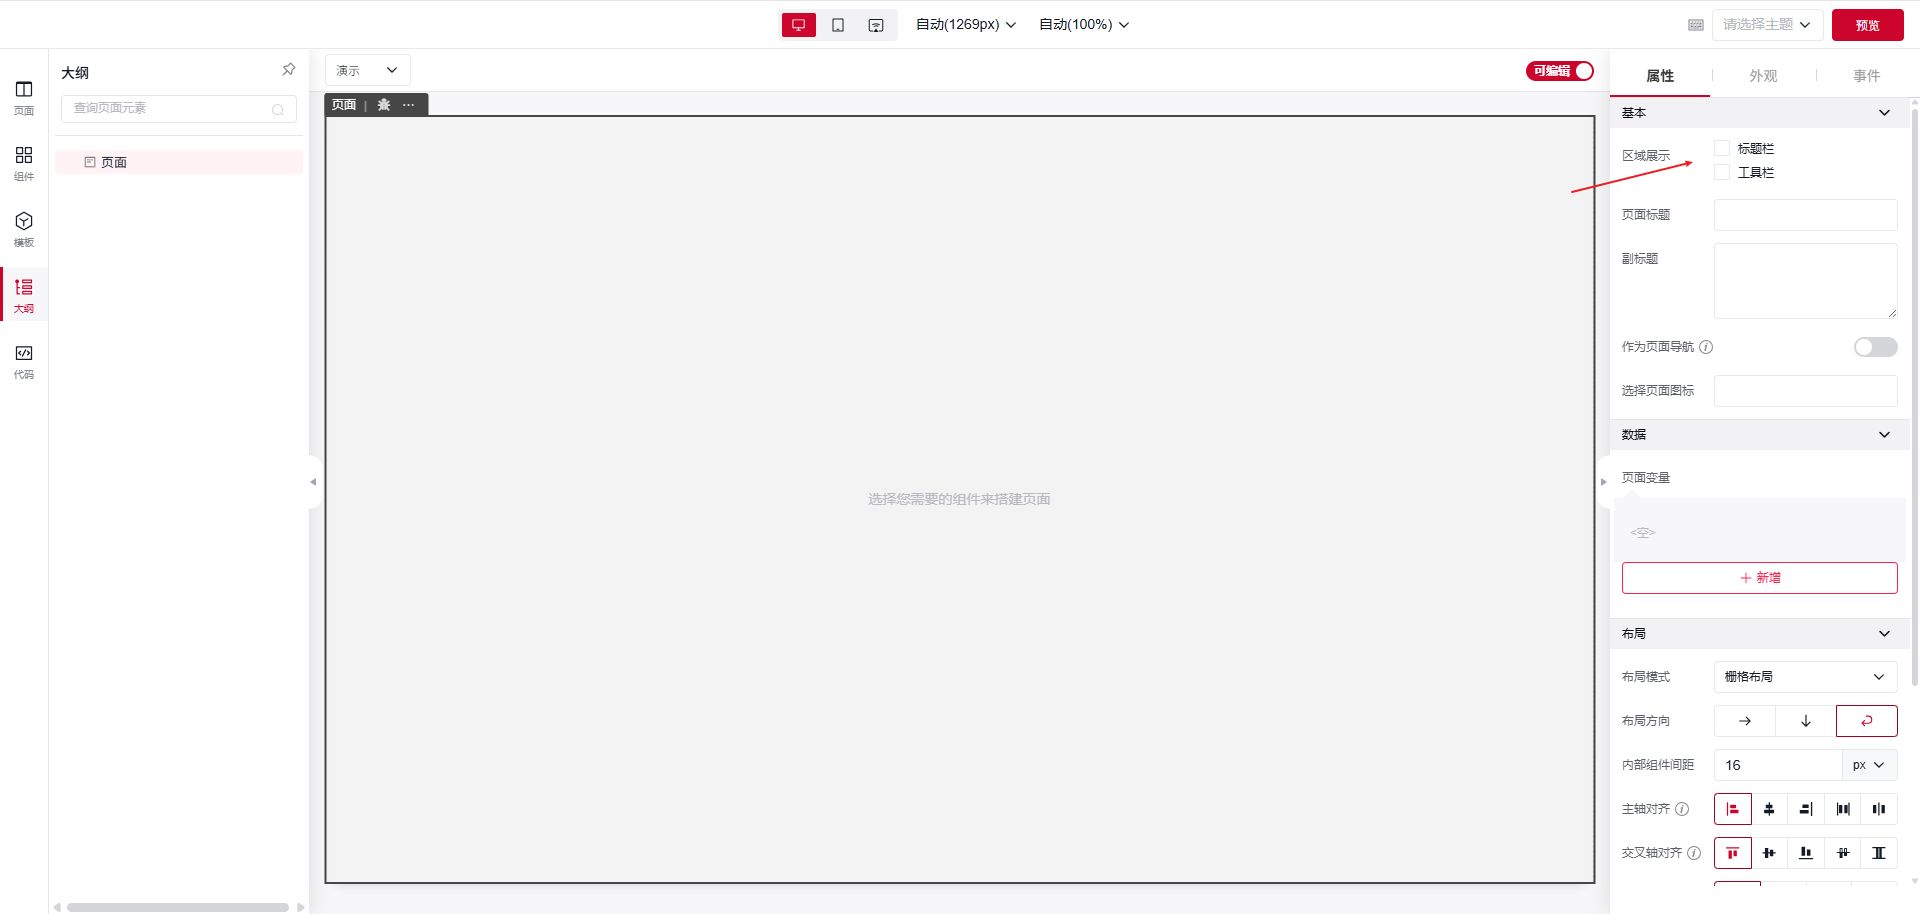Screen dimensions: 1920x914
Task: Switch to the 外观 tab
Action: click(1763, 76)
